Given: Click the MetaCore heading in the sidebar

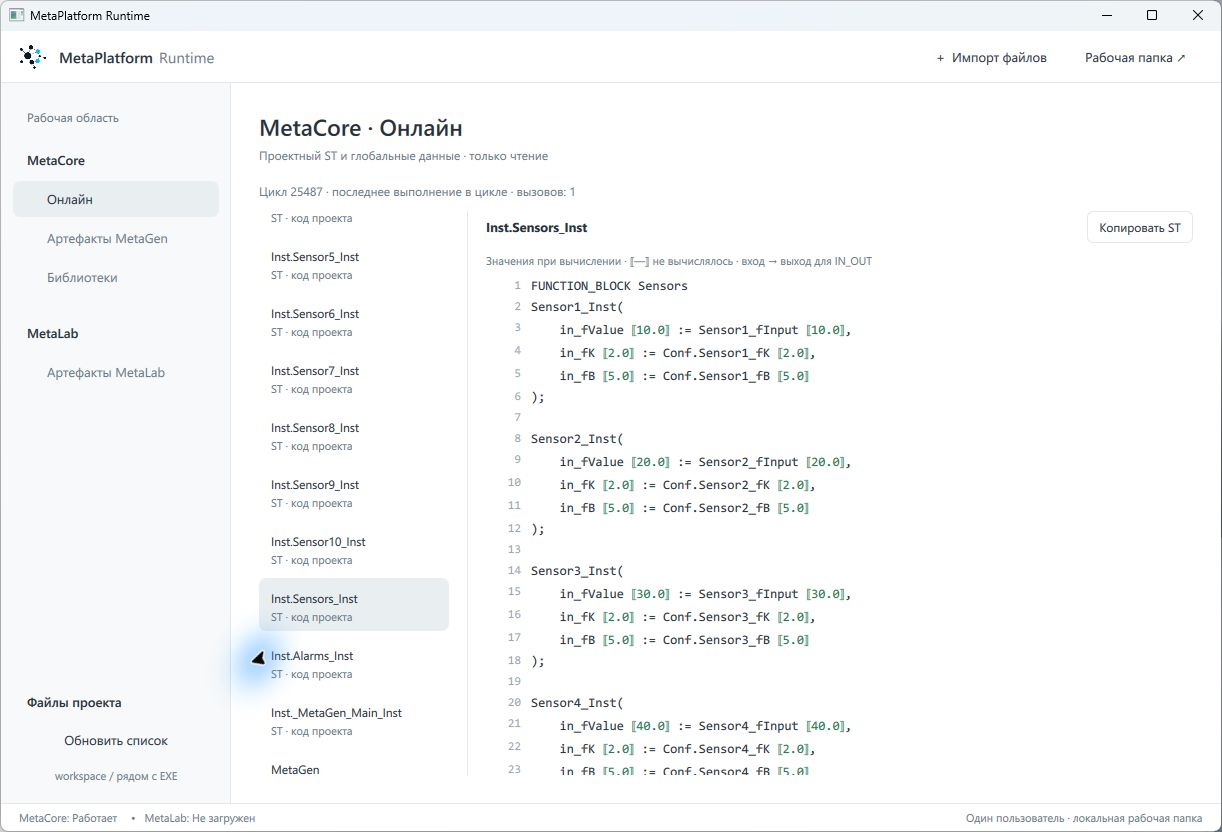Looking at the screenshot, I should (x=56, y=161).
